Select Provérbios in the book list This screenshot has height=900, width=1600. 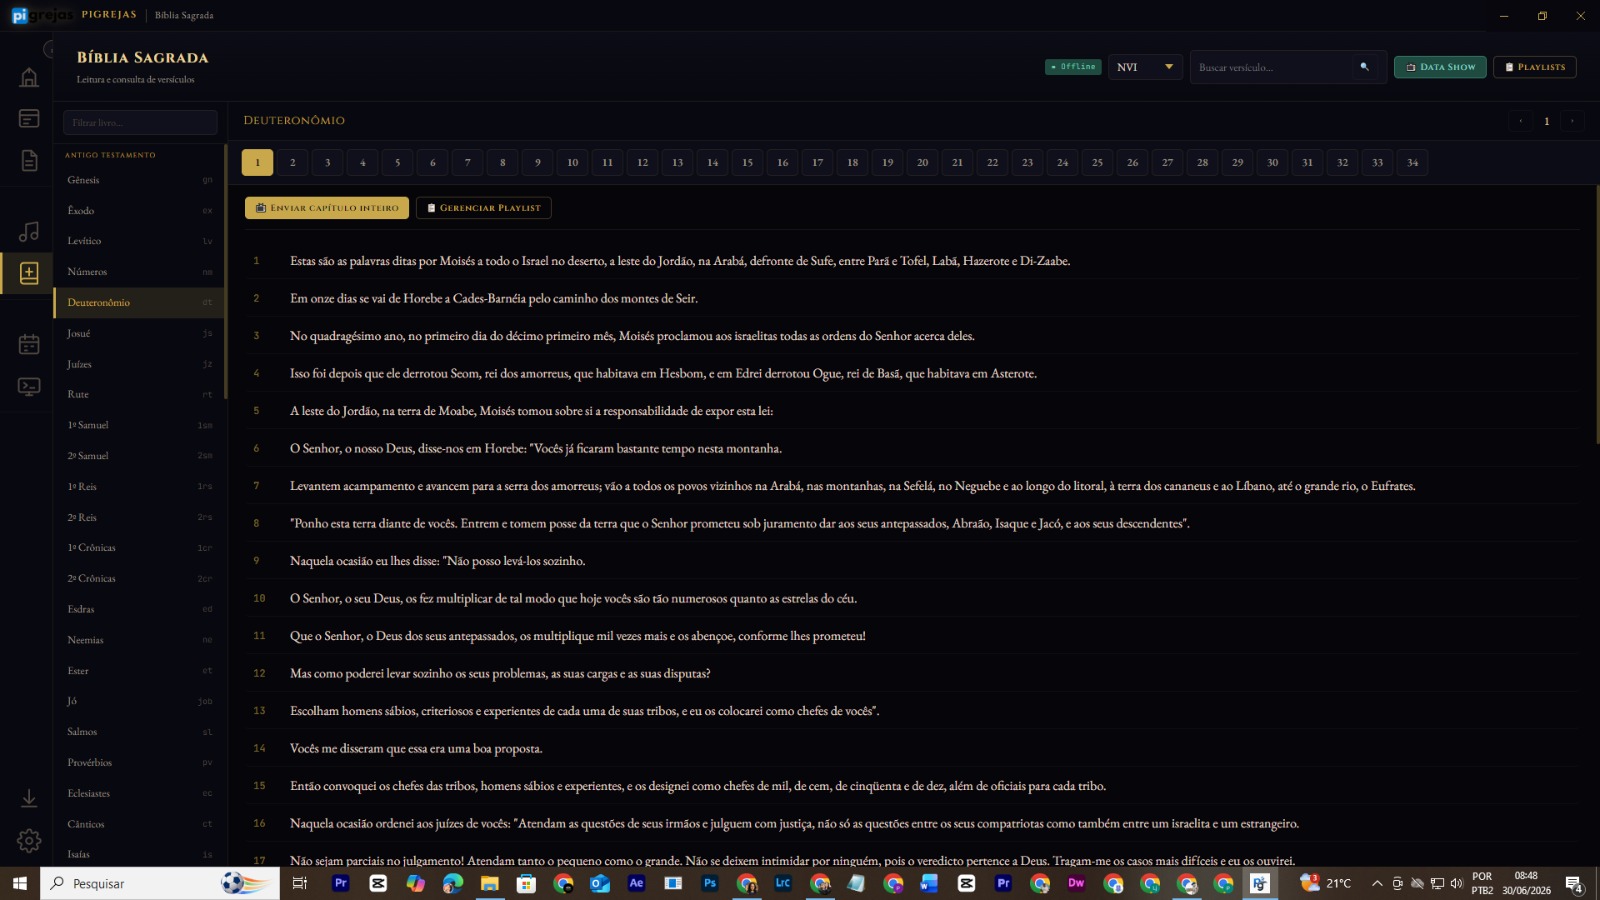coord(139,763)
